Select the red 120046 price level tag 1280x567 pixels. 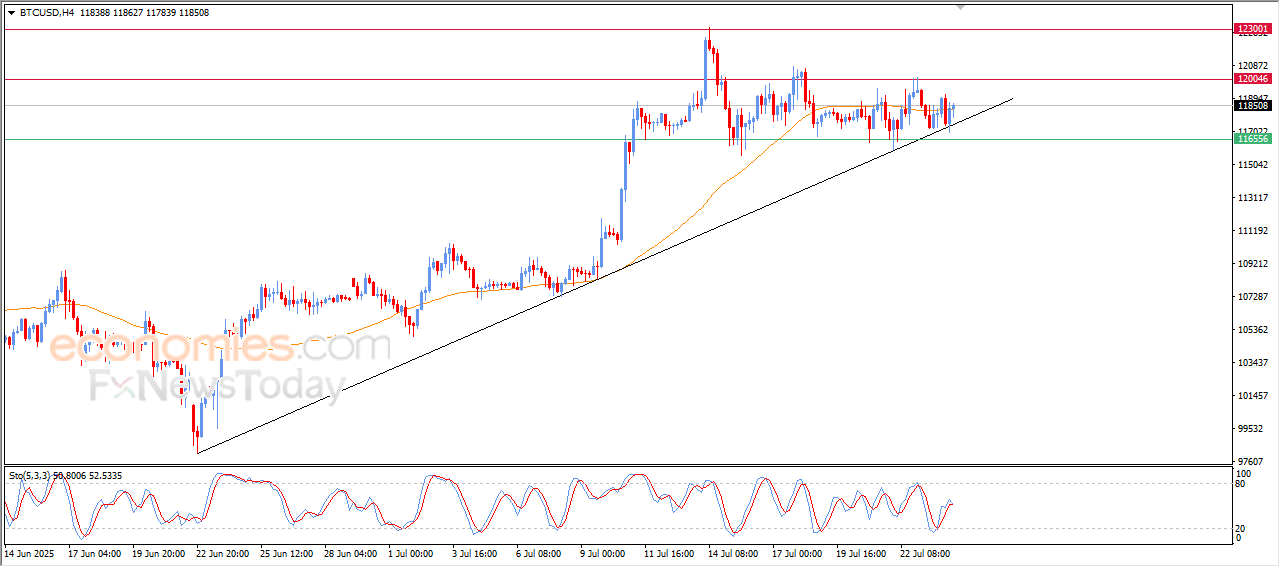[x=1252, y=79]
